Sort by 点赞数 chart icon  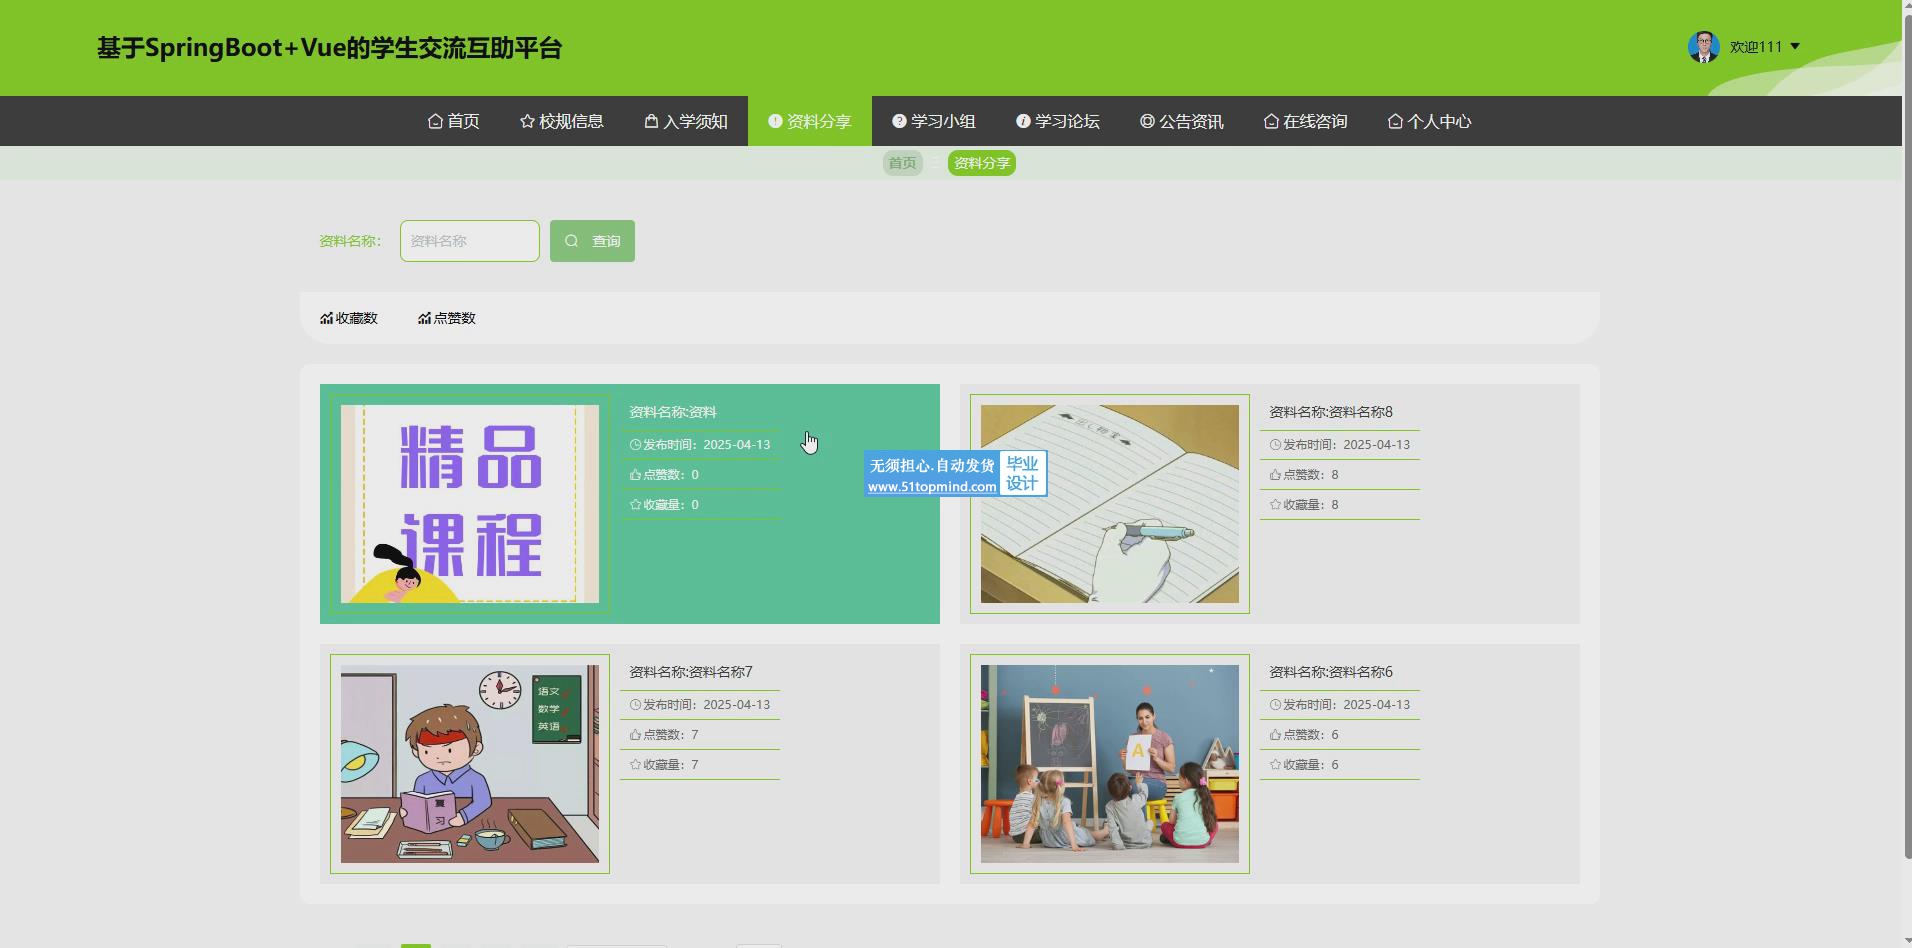[424, 318]
